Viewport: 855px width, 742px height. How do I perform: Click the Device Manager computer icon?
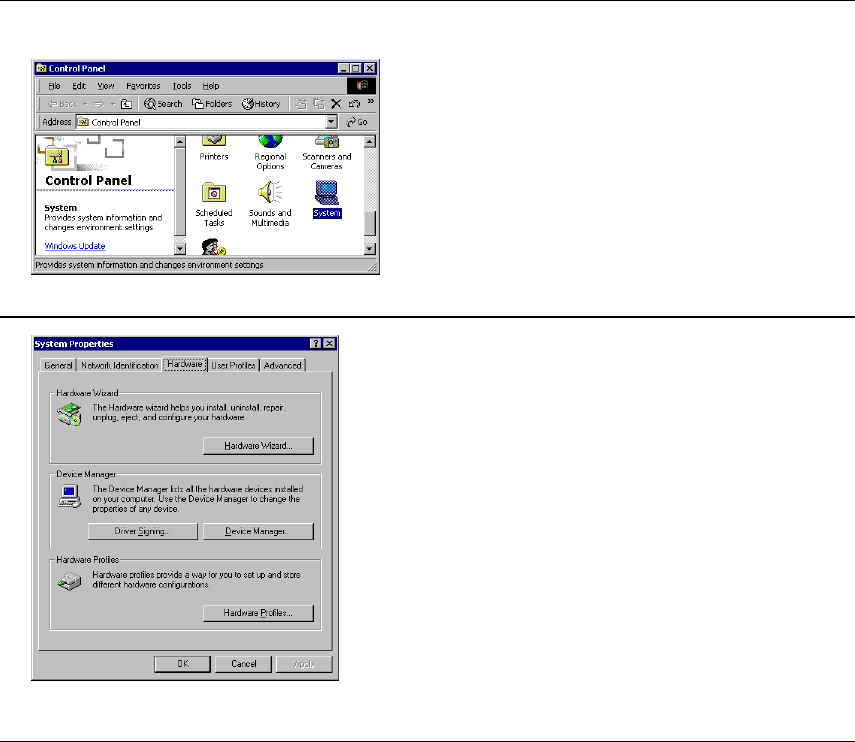click(x=69, y=497)
